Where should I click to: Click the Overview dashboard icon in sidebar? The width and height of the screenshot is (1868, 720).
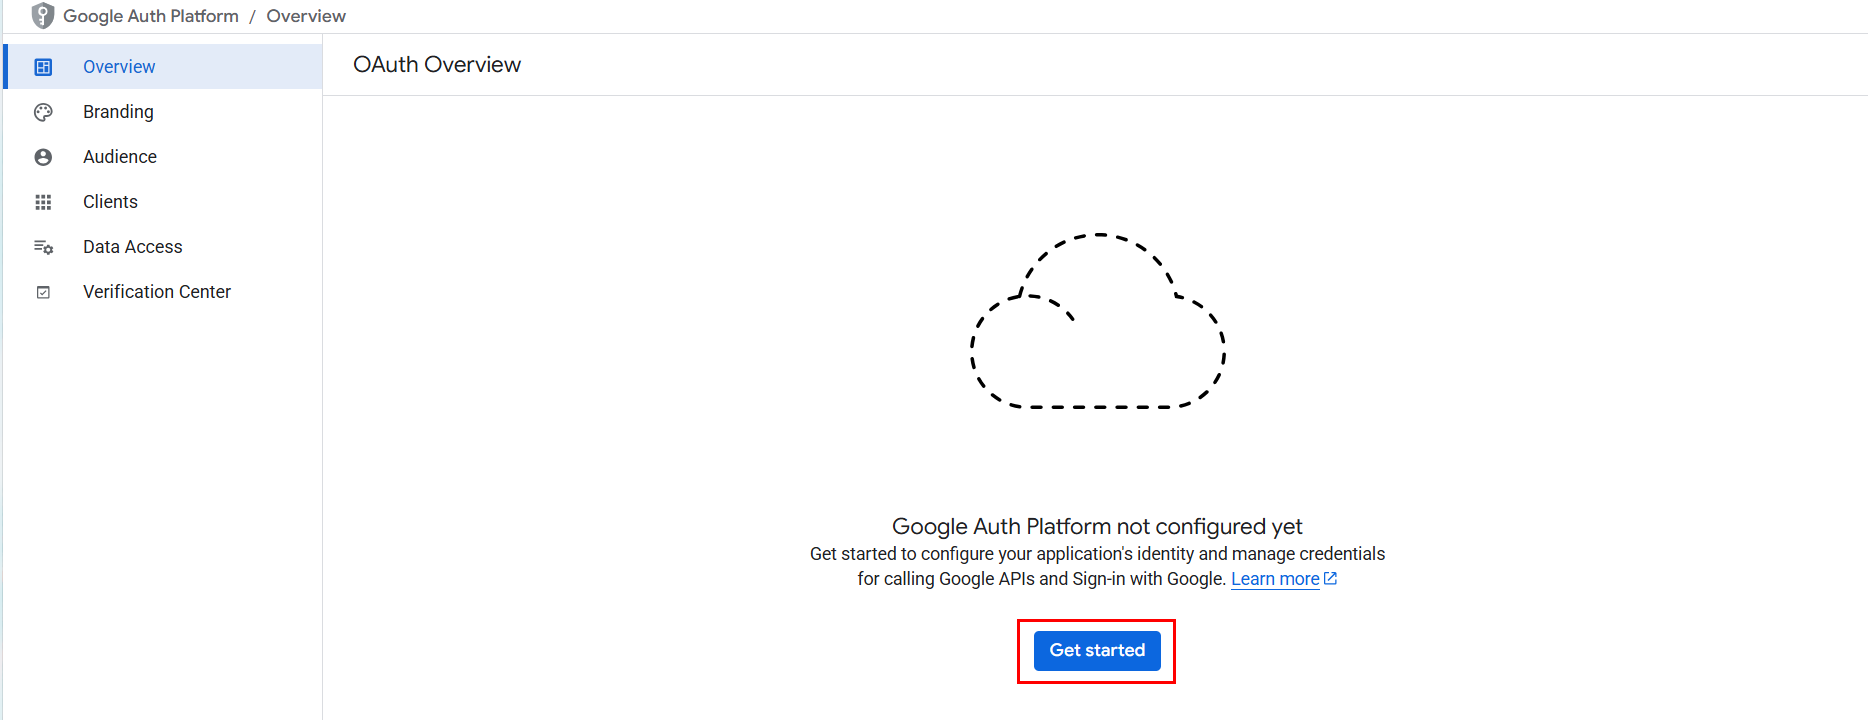click(x=43, y=67)
